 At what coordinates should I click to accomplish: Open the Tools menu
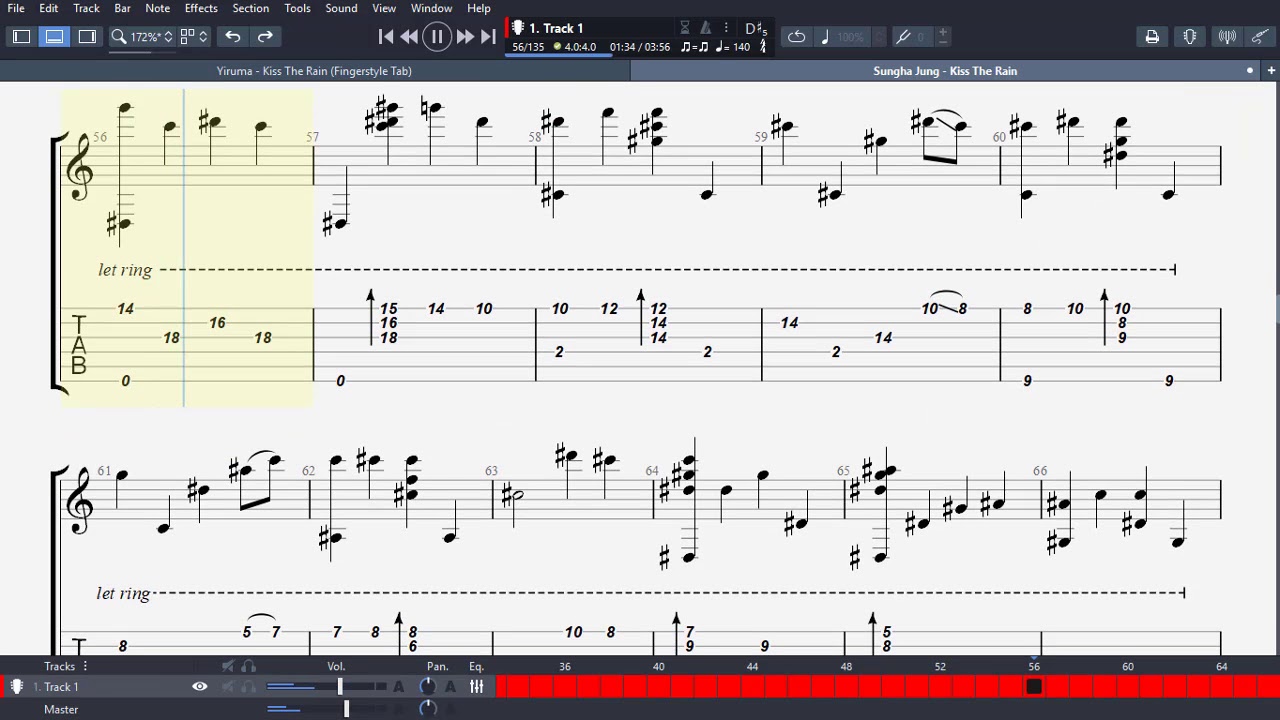(x=297, y=8)
